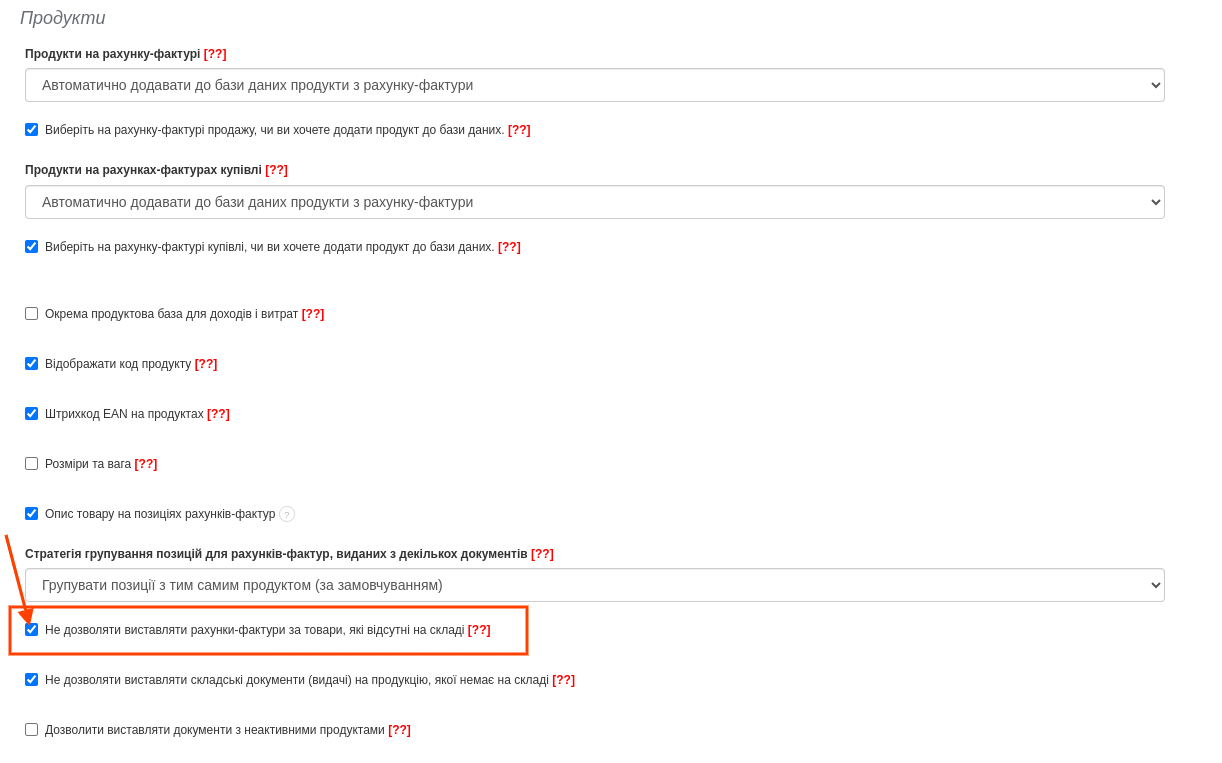This screenshot has height=763, width=1222.
Task: Disable "Відображати код продукту"
Action: pos(31,363)
